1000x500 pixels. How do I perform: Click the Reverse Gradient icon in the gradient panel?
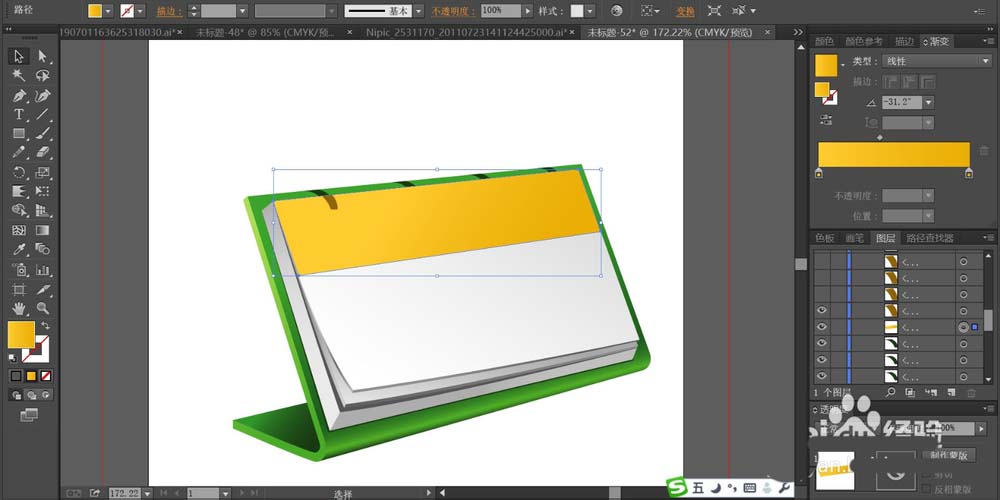pos(826,120)
